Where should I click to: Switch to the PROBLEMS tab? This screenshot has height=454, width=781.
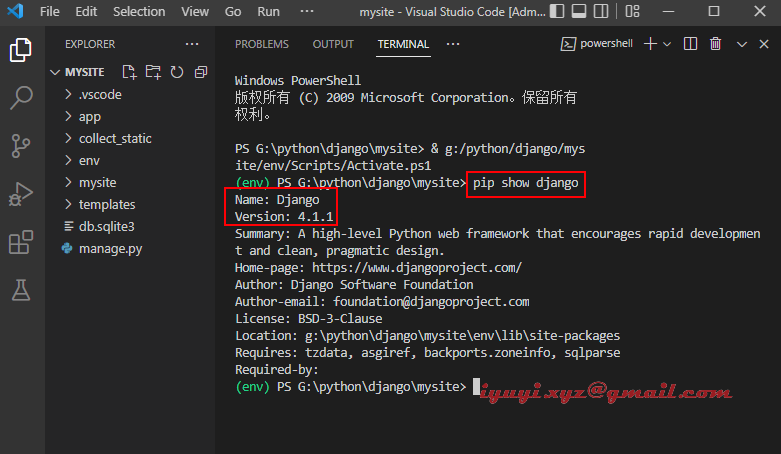tap(261, 44)
